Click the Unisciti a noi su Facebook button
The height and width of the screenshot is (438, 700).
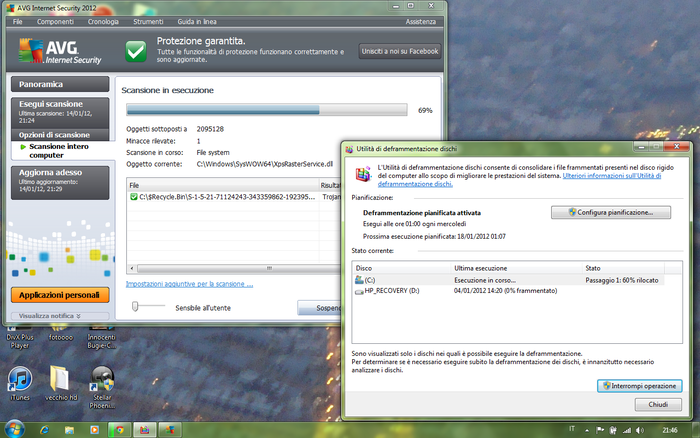[400, 51]
